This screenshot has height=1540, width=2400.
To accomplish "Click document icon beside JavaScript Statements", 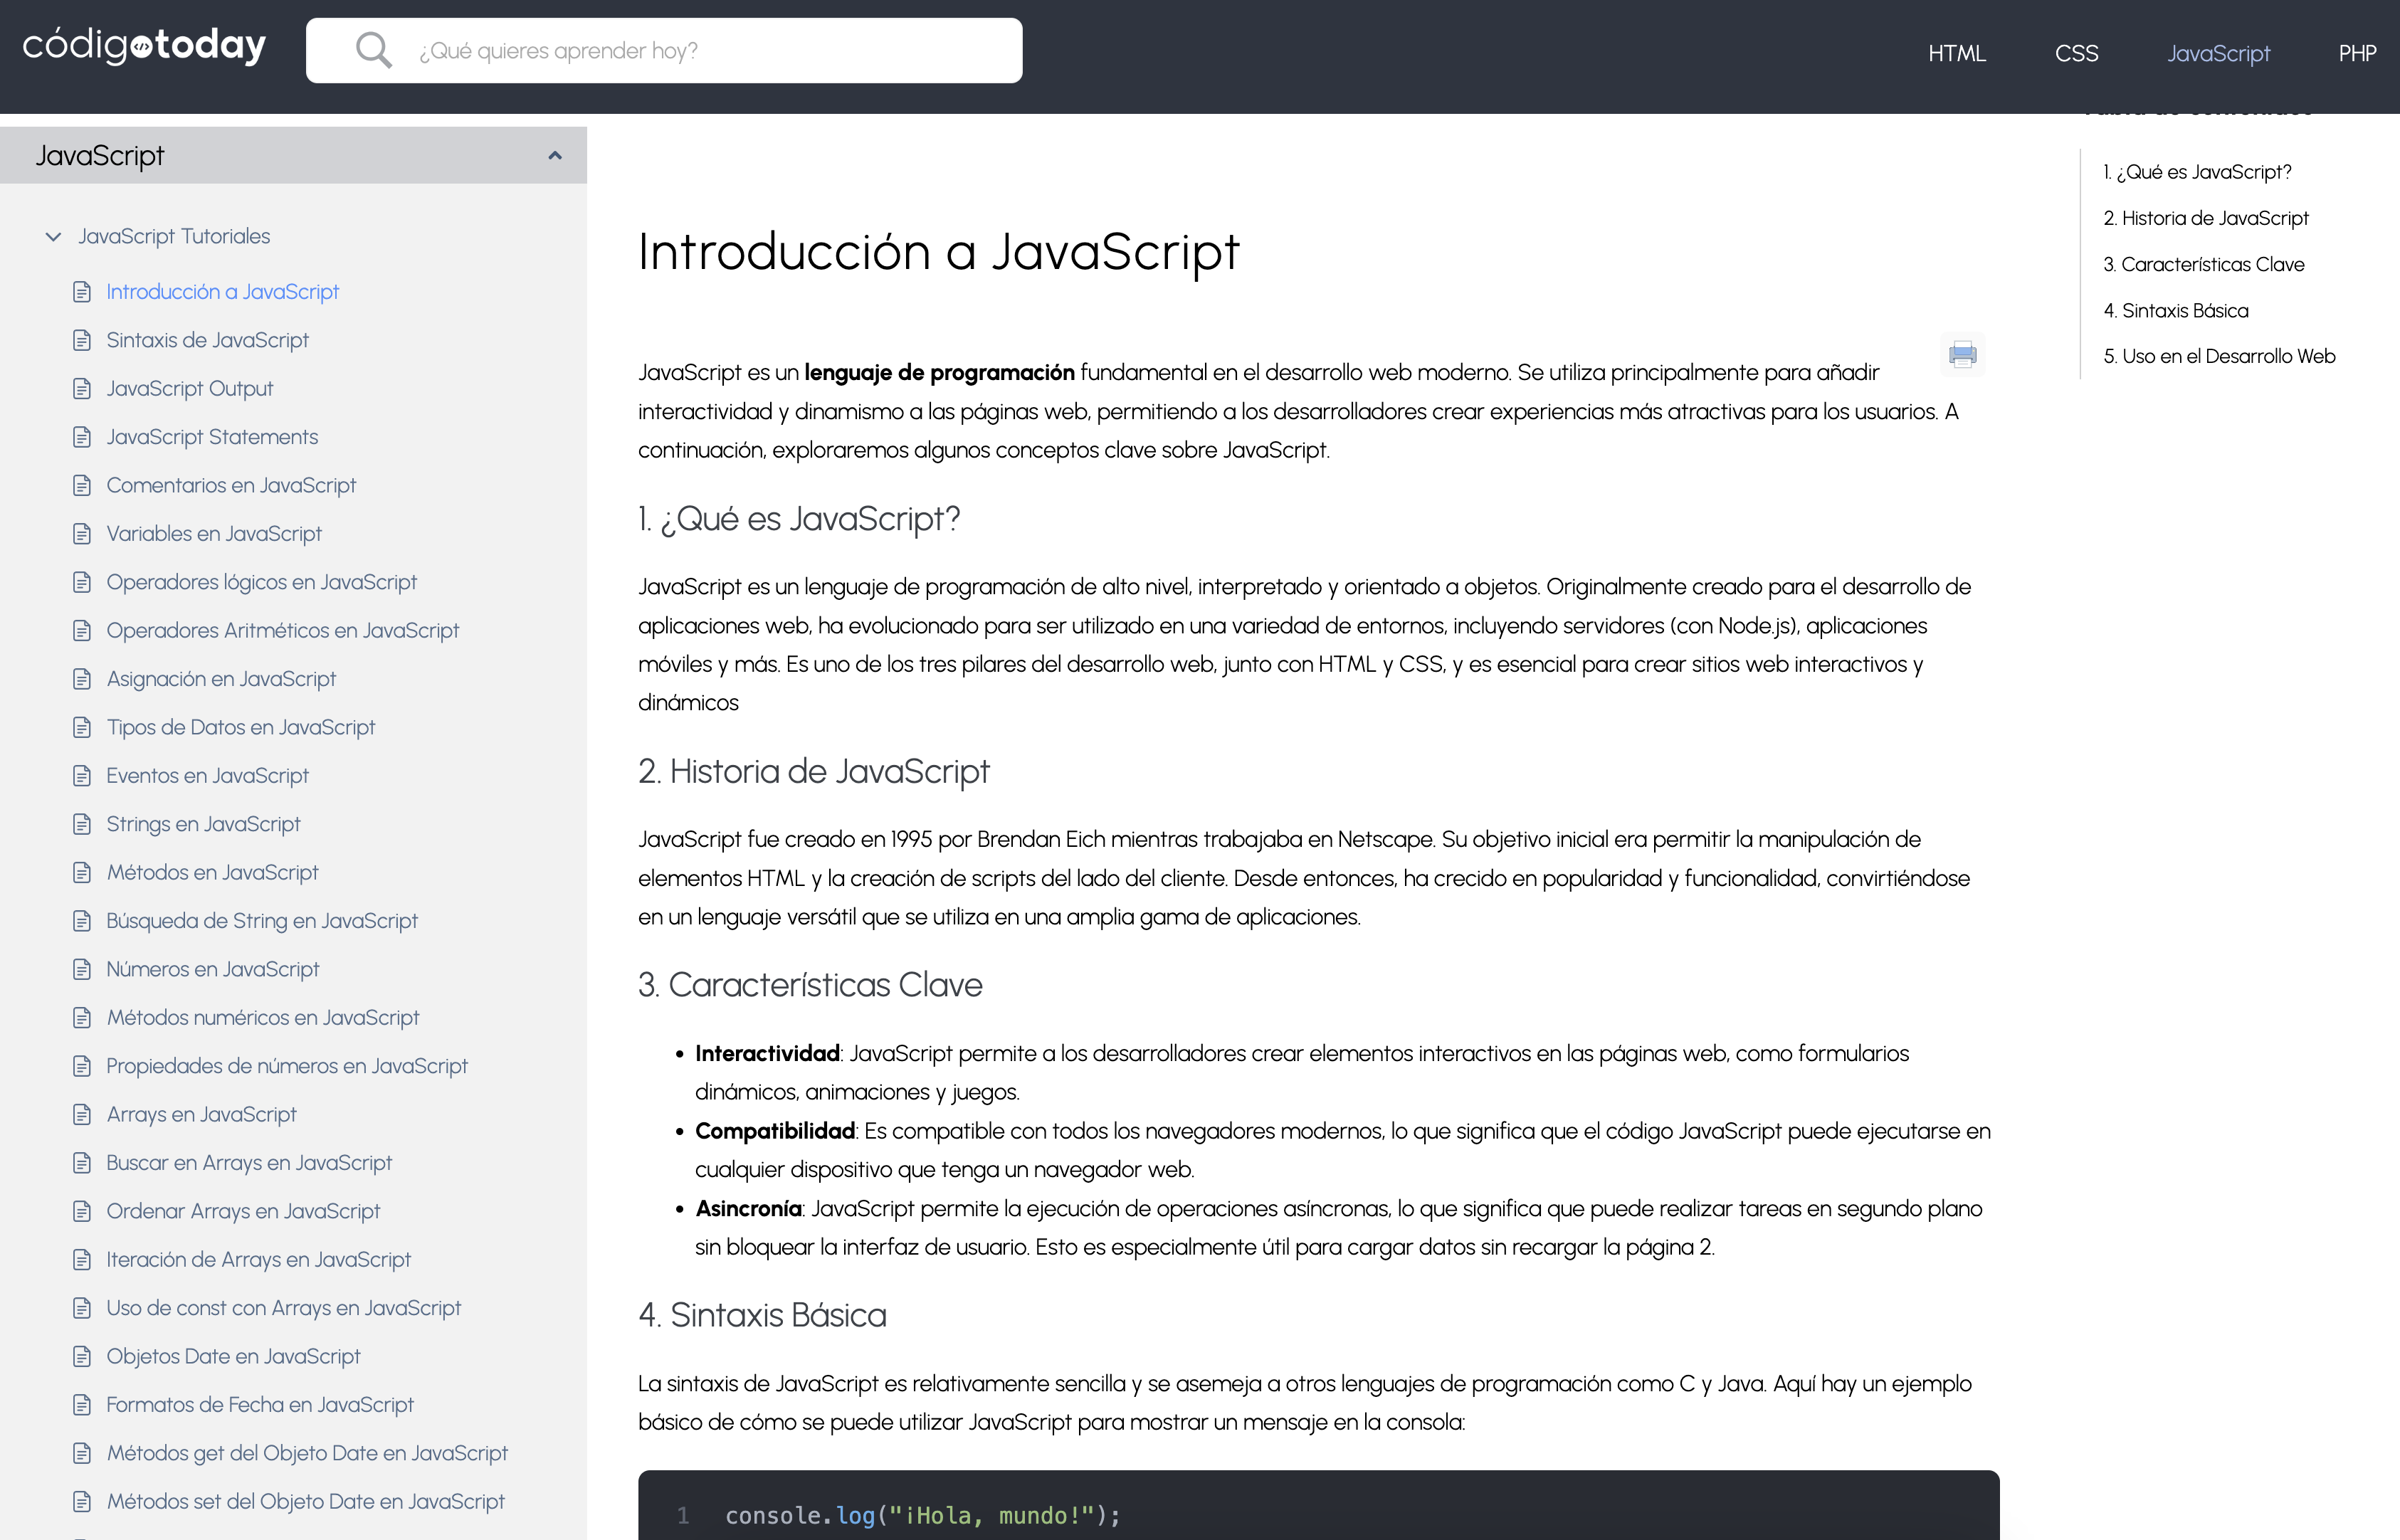I will [82, 437].
